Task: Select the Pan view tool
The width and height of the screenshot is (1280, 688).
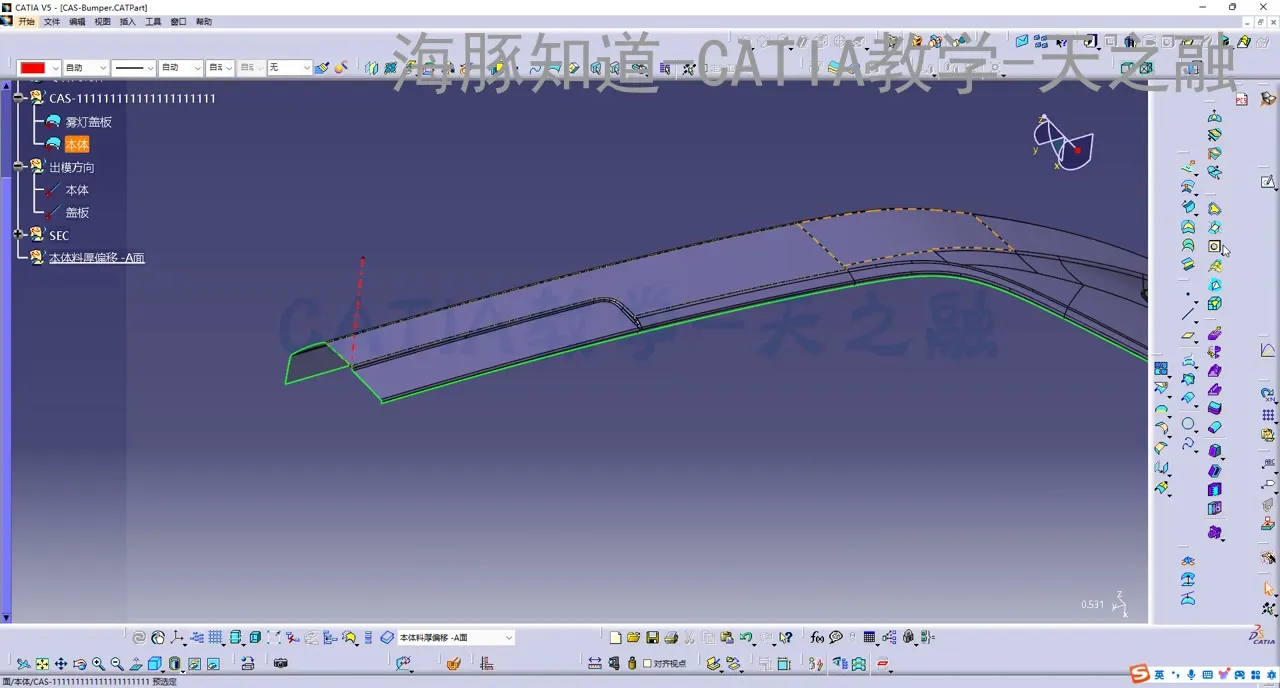Action: [x=61, y=664]
